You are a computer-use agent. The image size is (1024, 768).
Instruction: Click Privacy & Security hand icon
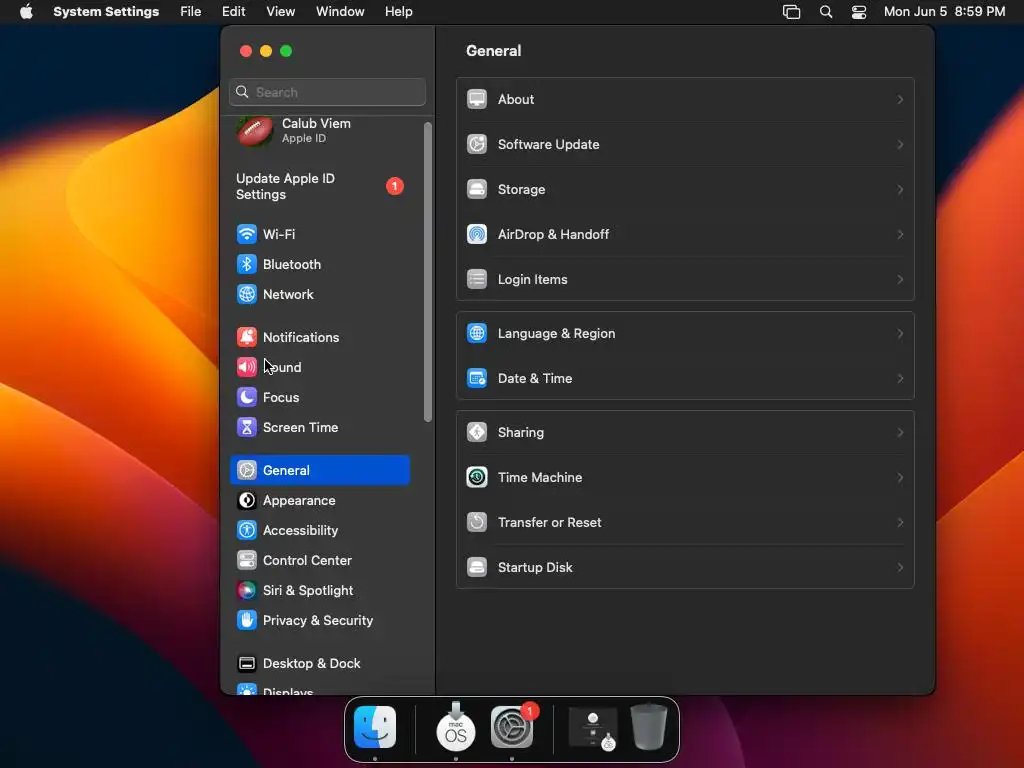tap(246, 620)
